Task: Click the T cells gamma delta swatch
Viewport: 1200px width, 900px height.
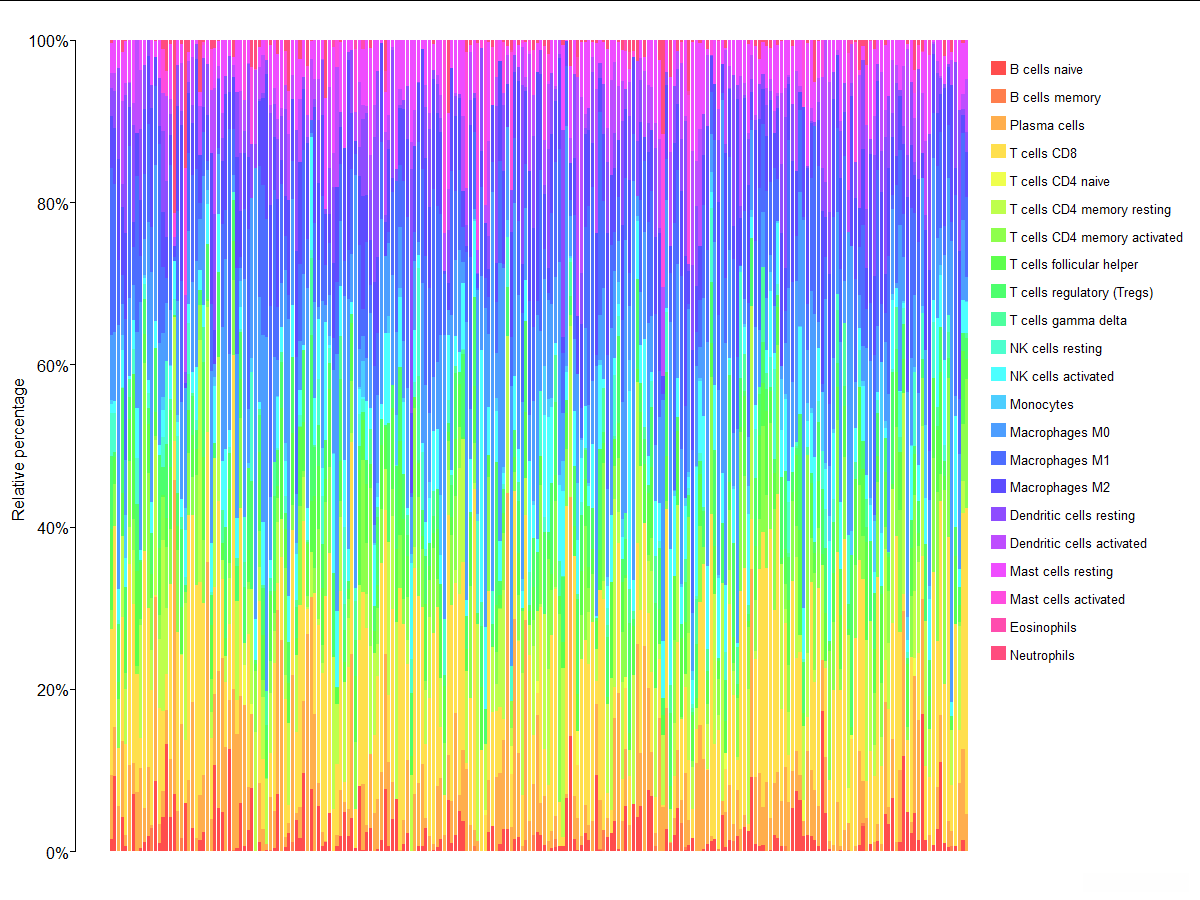Action: tap(998, 320)
